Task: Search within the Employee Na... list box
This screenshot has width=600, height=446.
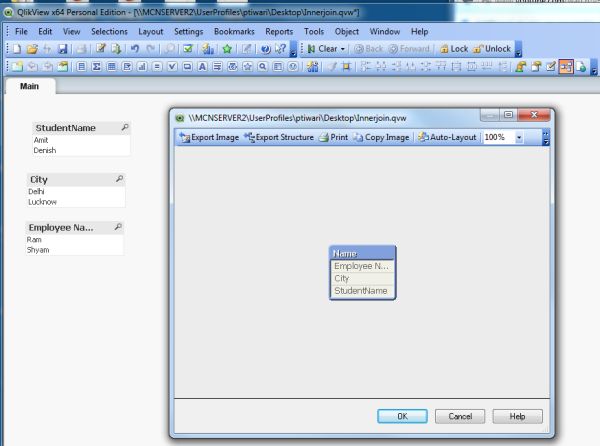Action: (x=118, y=227)
